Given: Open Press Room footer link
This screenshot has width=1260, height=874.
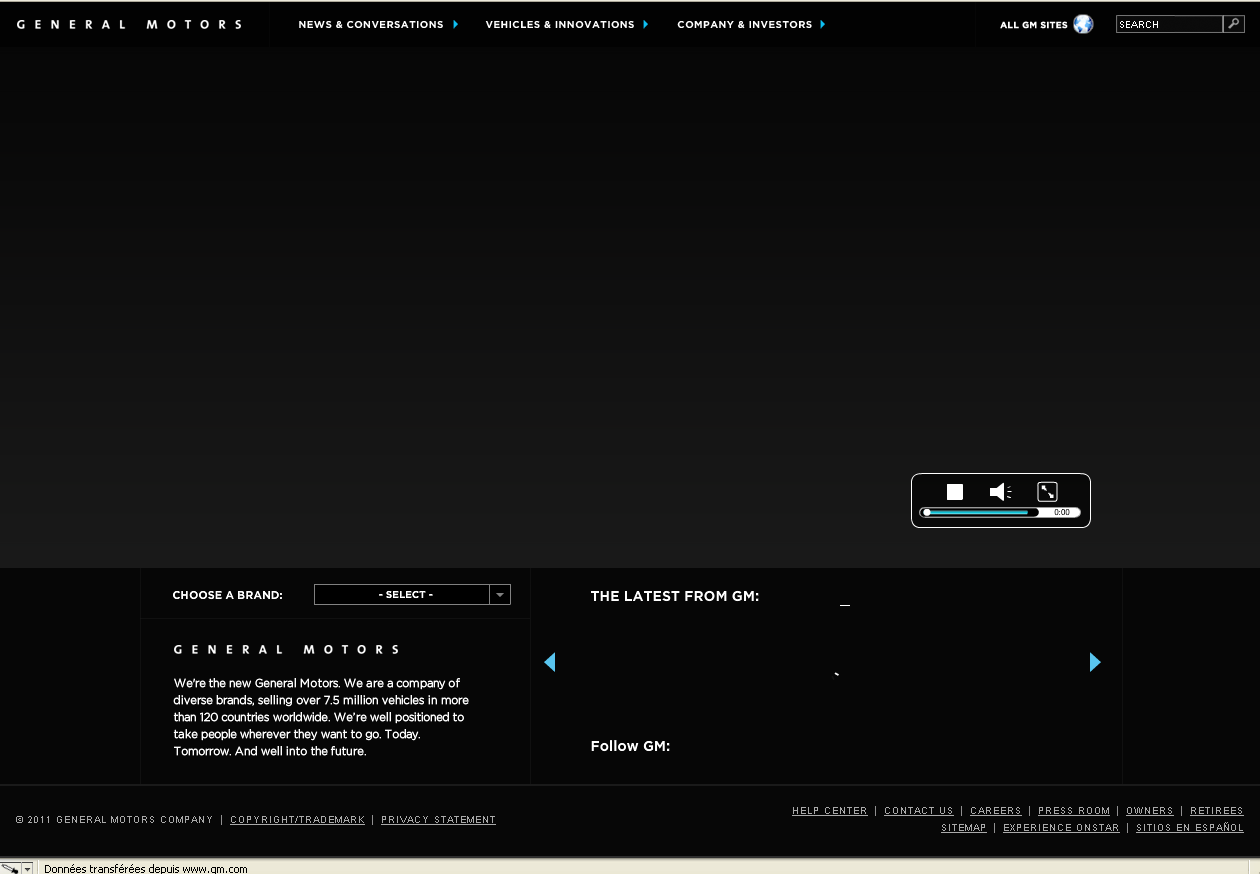Looking at the screenshot, I should point(1074,811).
